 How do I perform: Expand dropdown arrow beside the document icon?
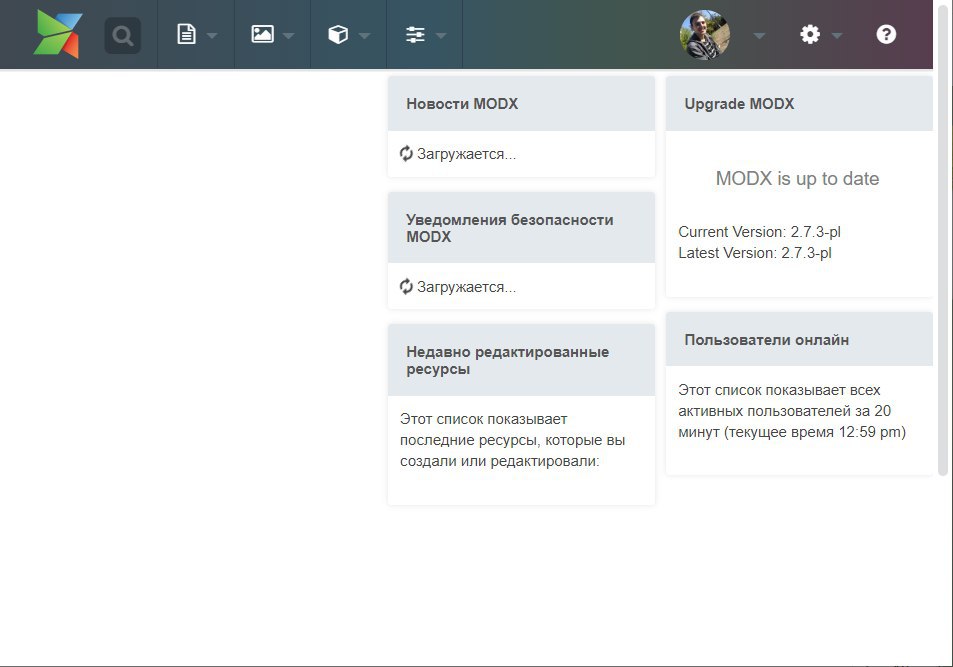[212, 36]
